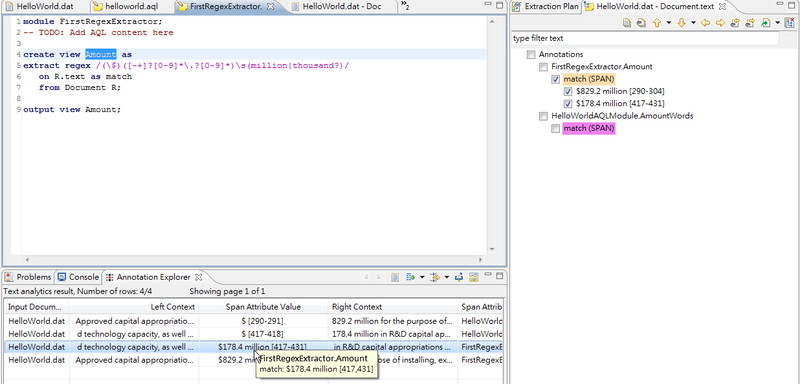This screenshot has width=800, height=384.
Task: Click the yellow right arrow icon
Action: click(x=720, y=23)
